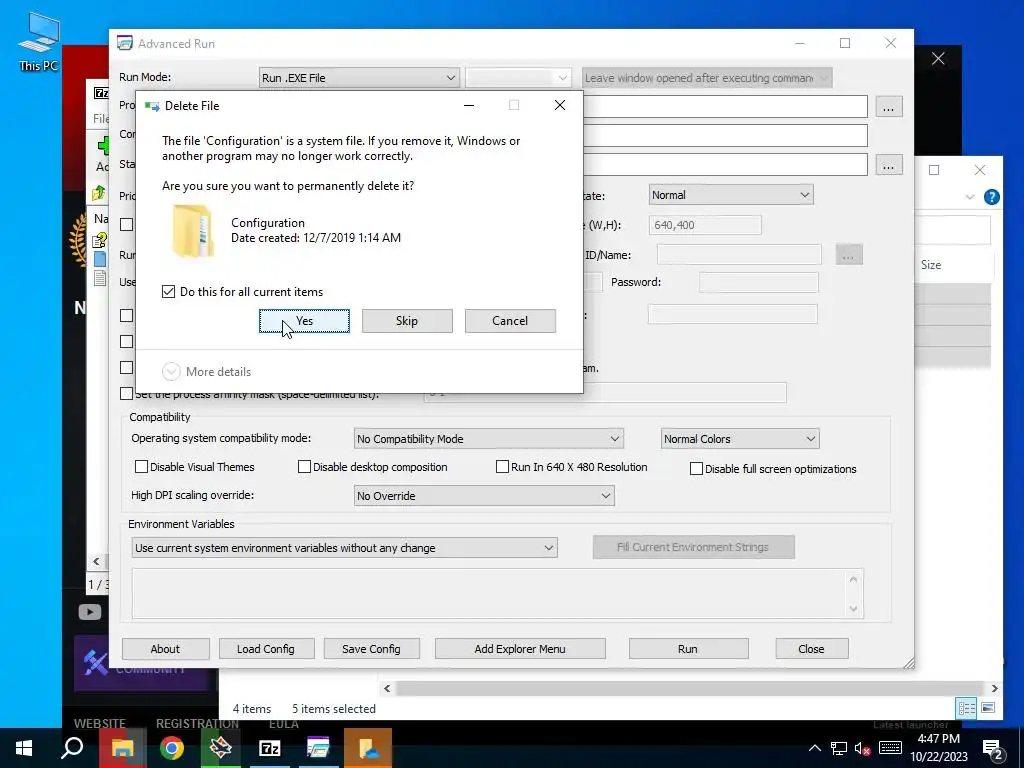Open the notification center icon
The width and height of the screenshot is (1024, 768).
(x=993, y=748)
